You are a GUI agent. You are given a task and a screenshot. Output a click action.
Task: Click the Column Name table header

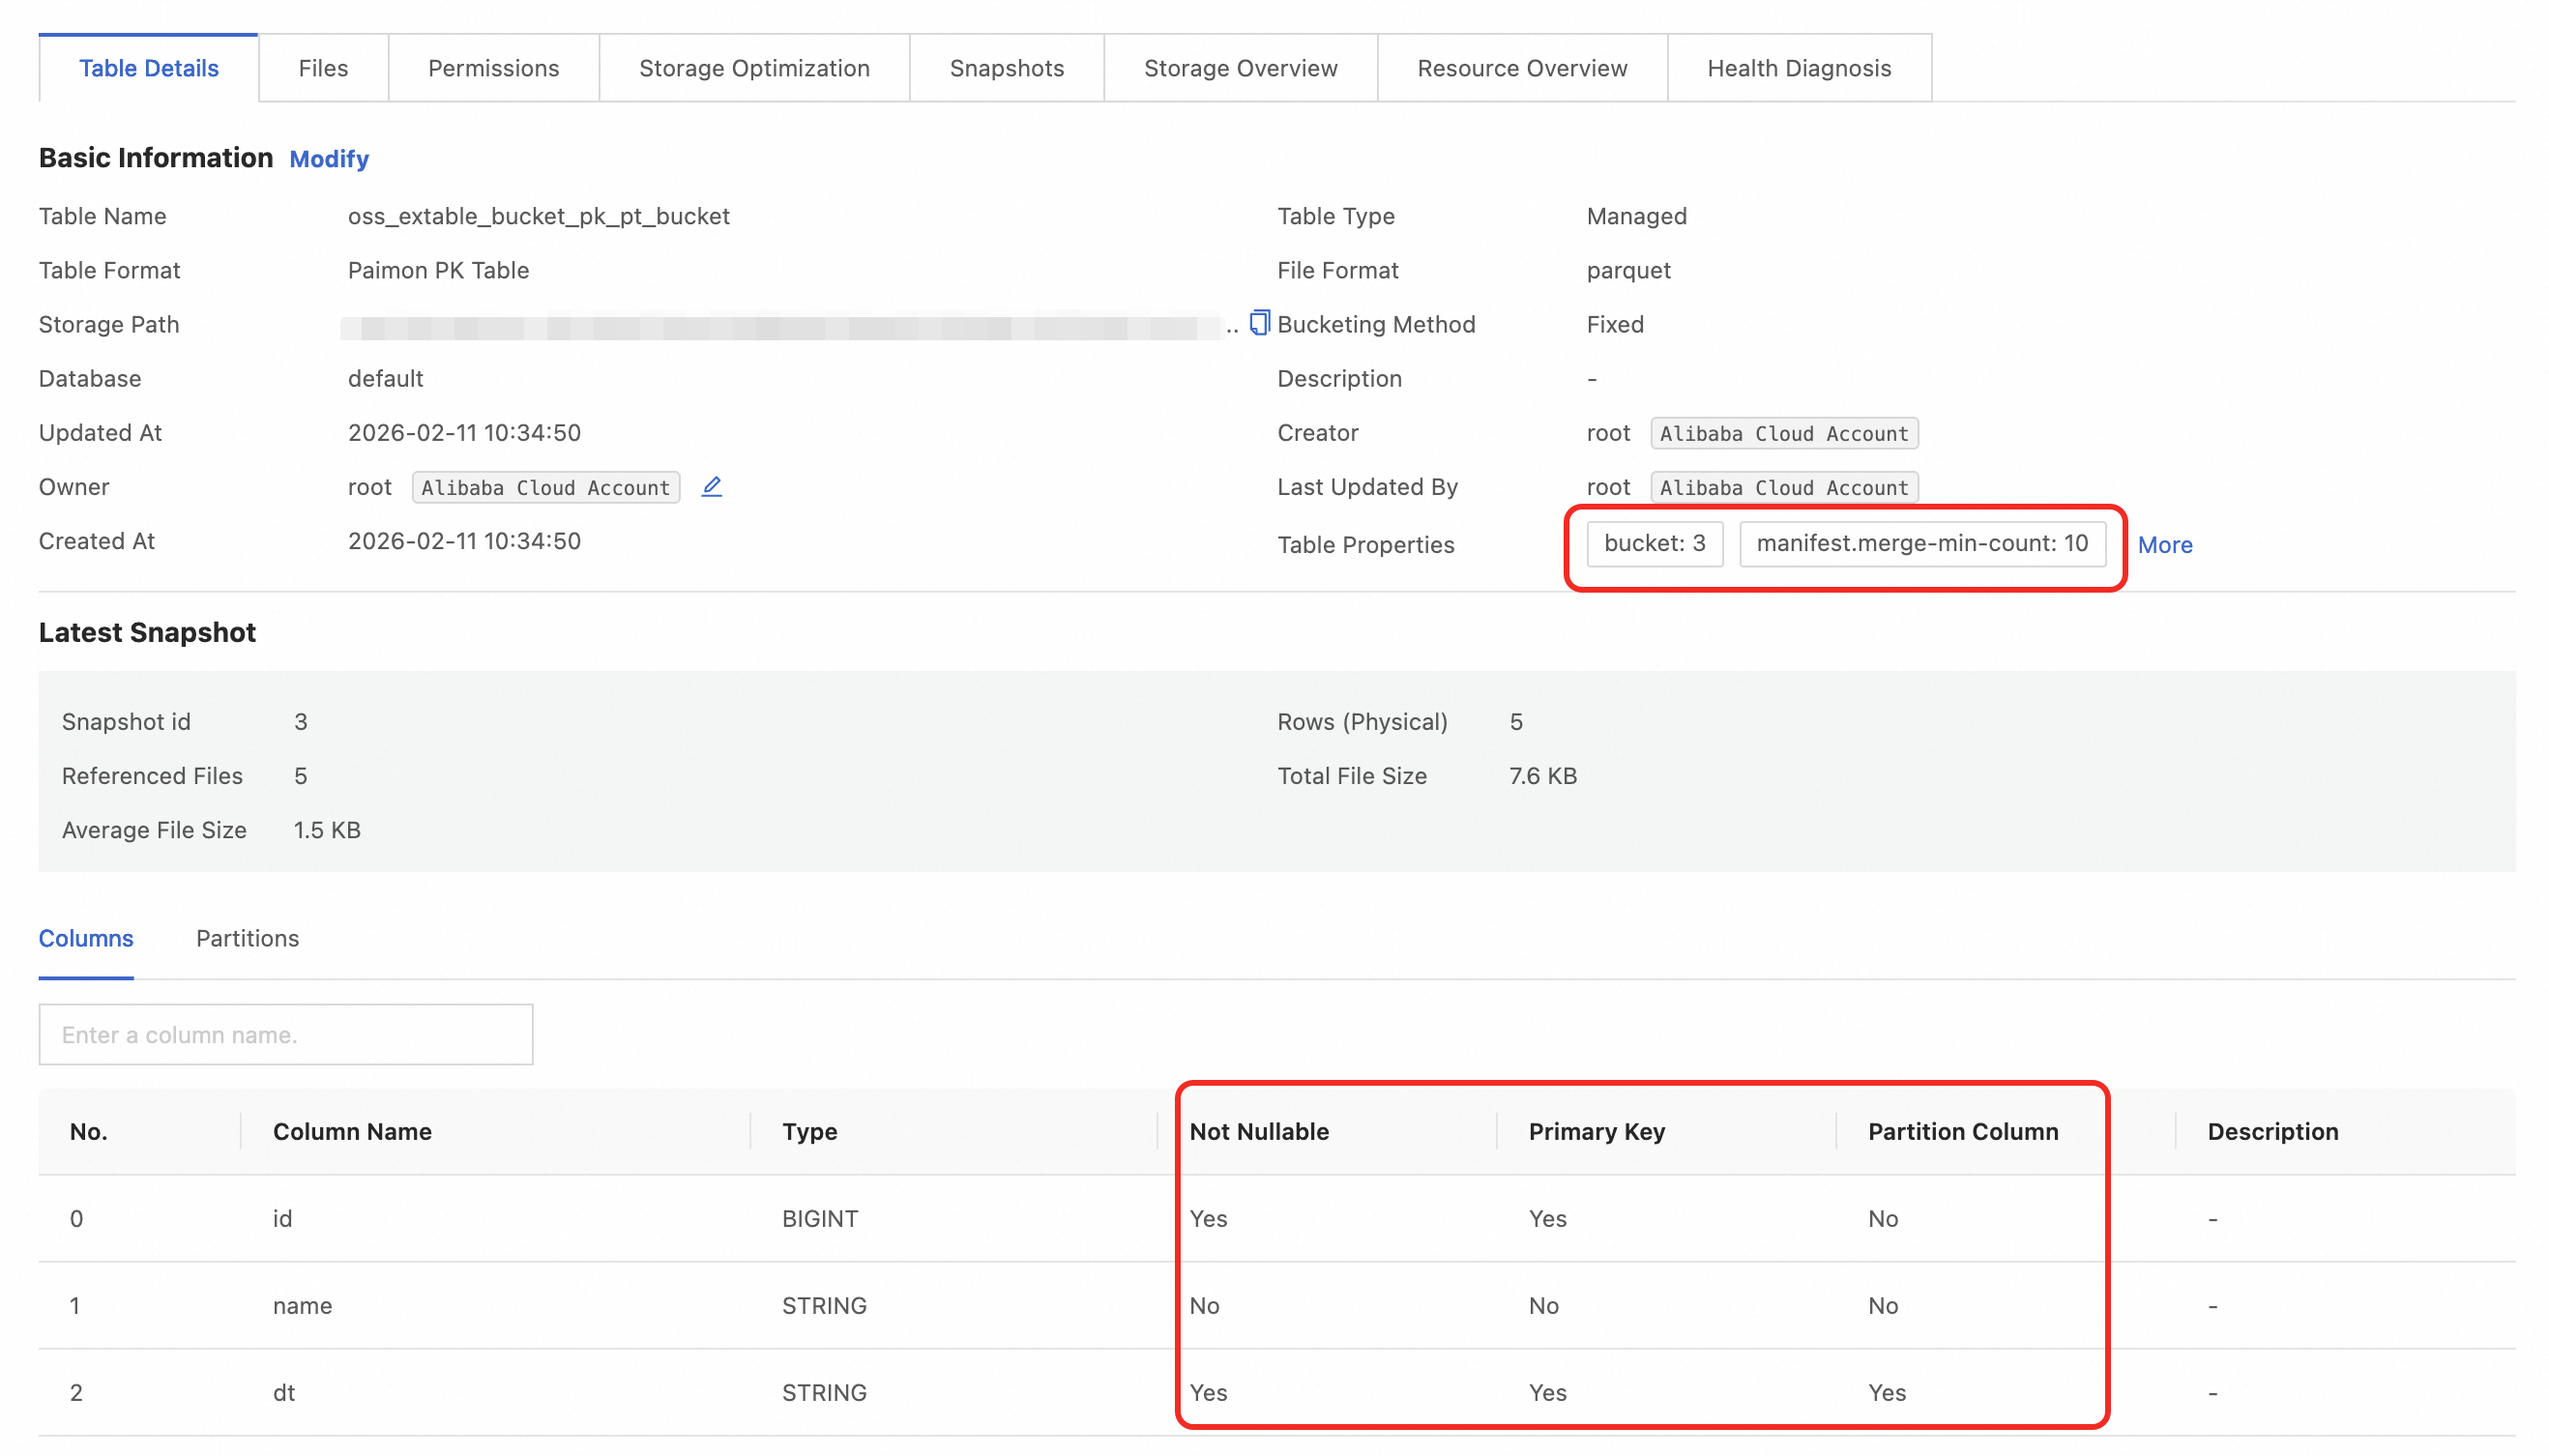click(352, 1131)
